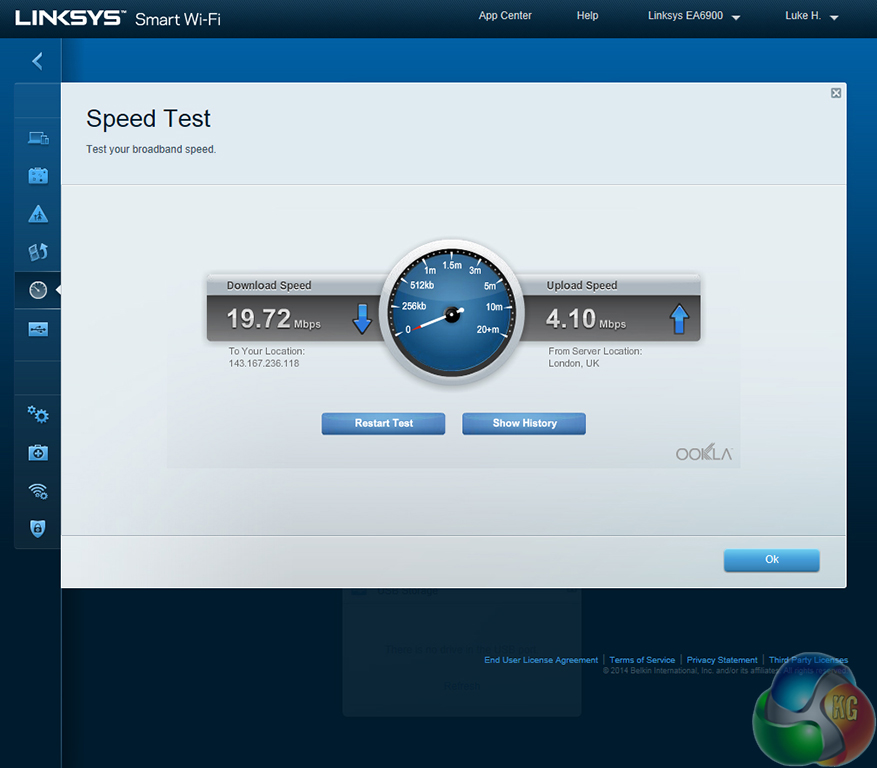
Task: Click the Ookla logo
Action: click(x=704, y=452)
